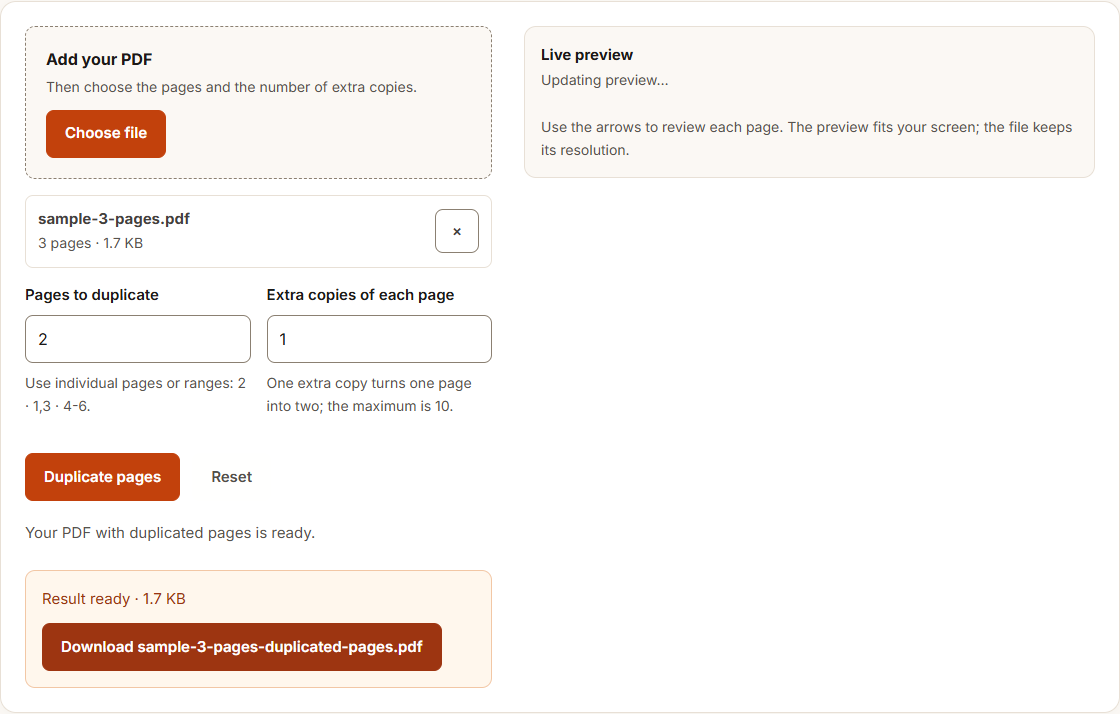
Task: Click the 'Use individual pages or ranges' hint
Action: point(136,395)
